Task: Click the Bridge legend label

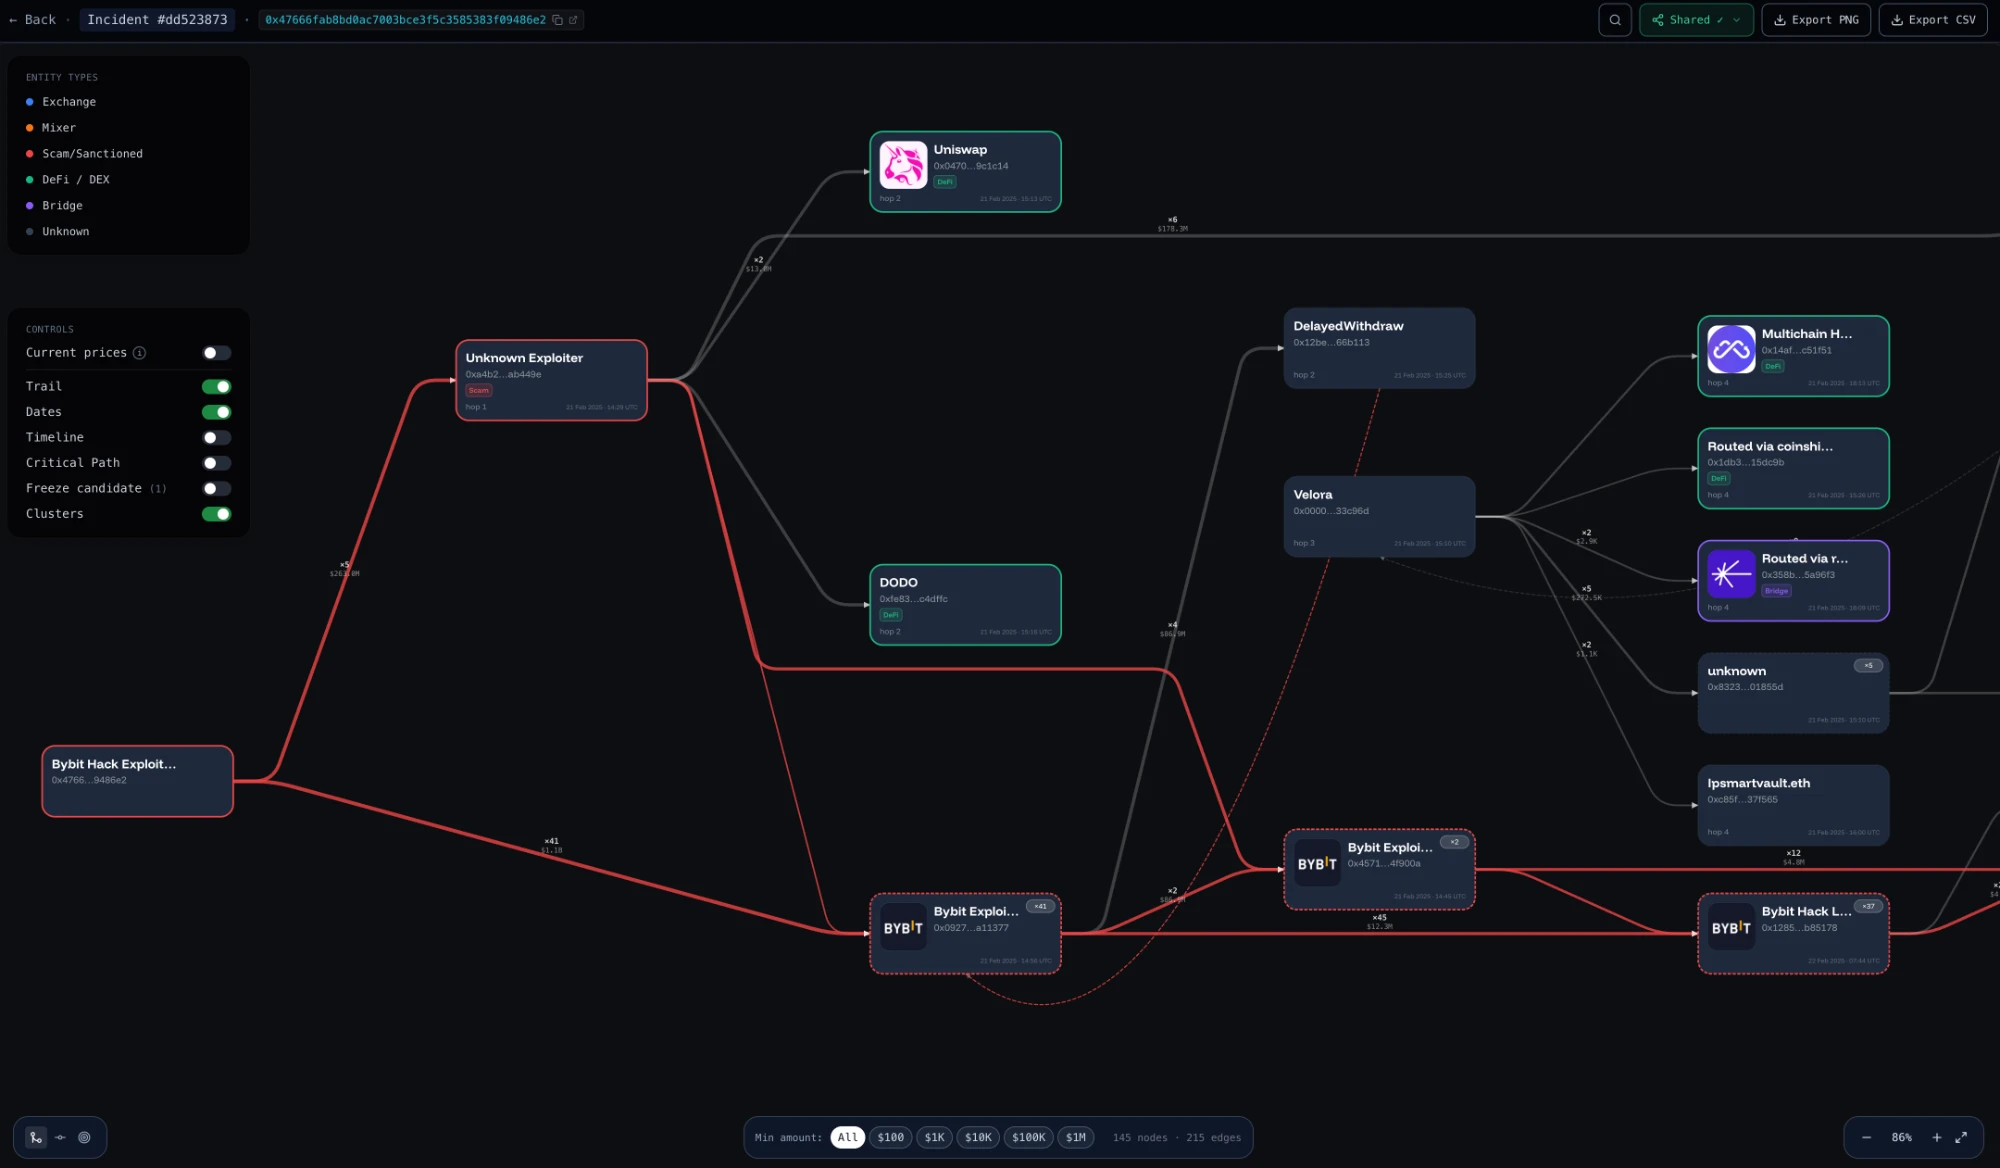Action: click(62, 206)
